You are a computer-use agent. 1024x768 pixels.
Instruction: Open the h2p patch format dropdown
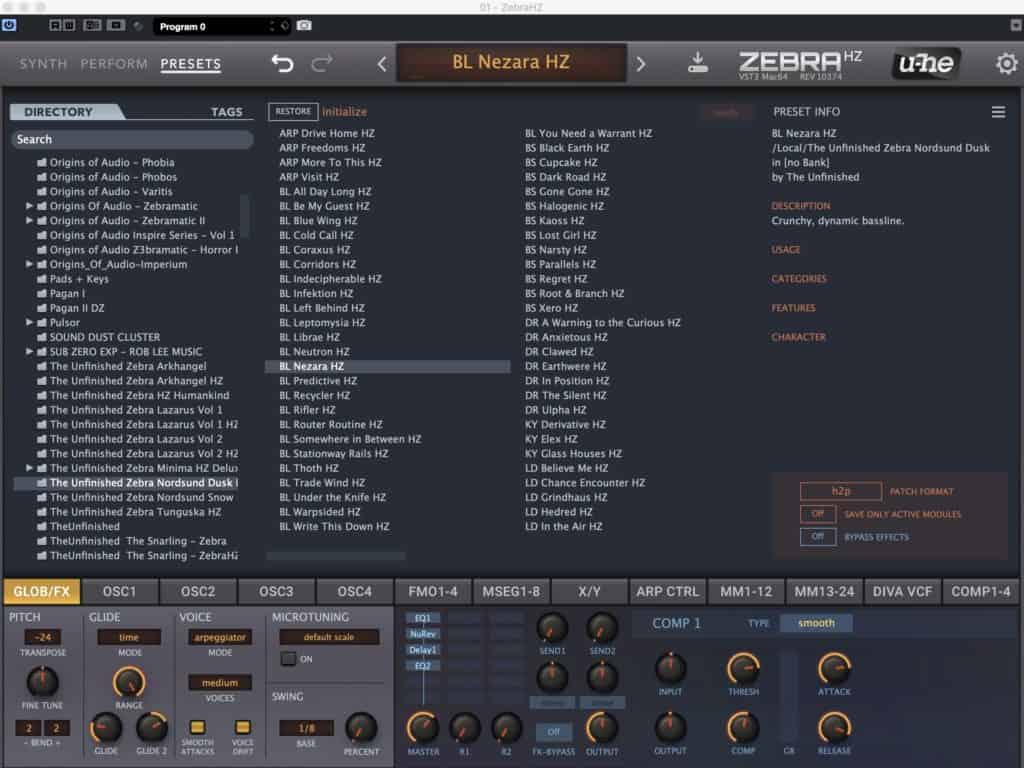coord(841,491)
